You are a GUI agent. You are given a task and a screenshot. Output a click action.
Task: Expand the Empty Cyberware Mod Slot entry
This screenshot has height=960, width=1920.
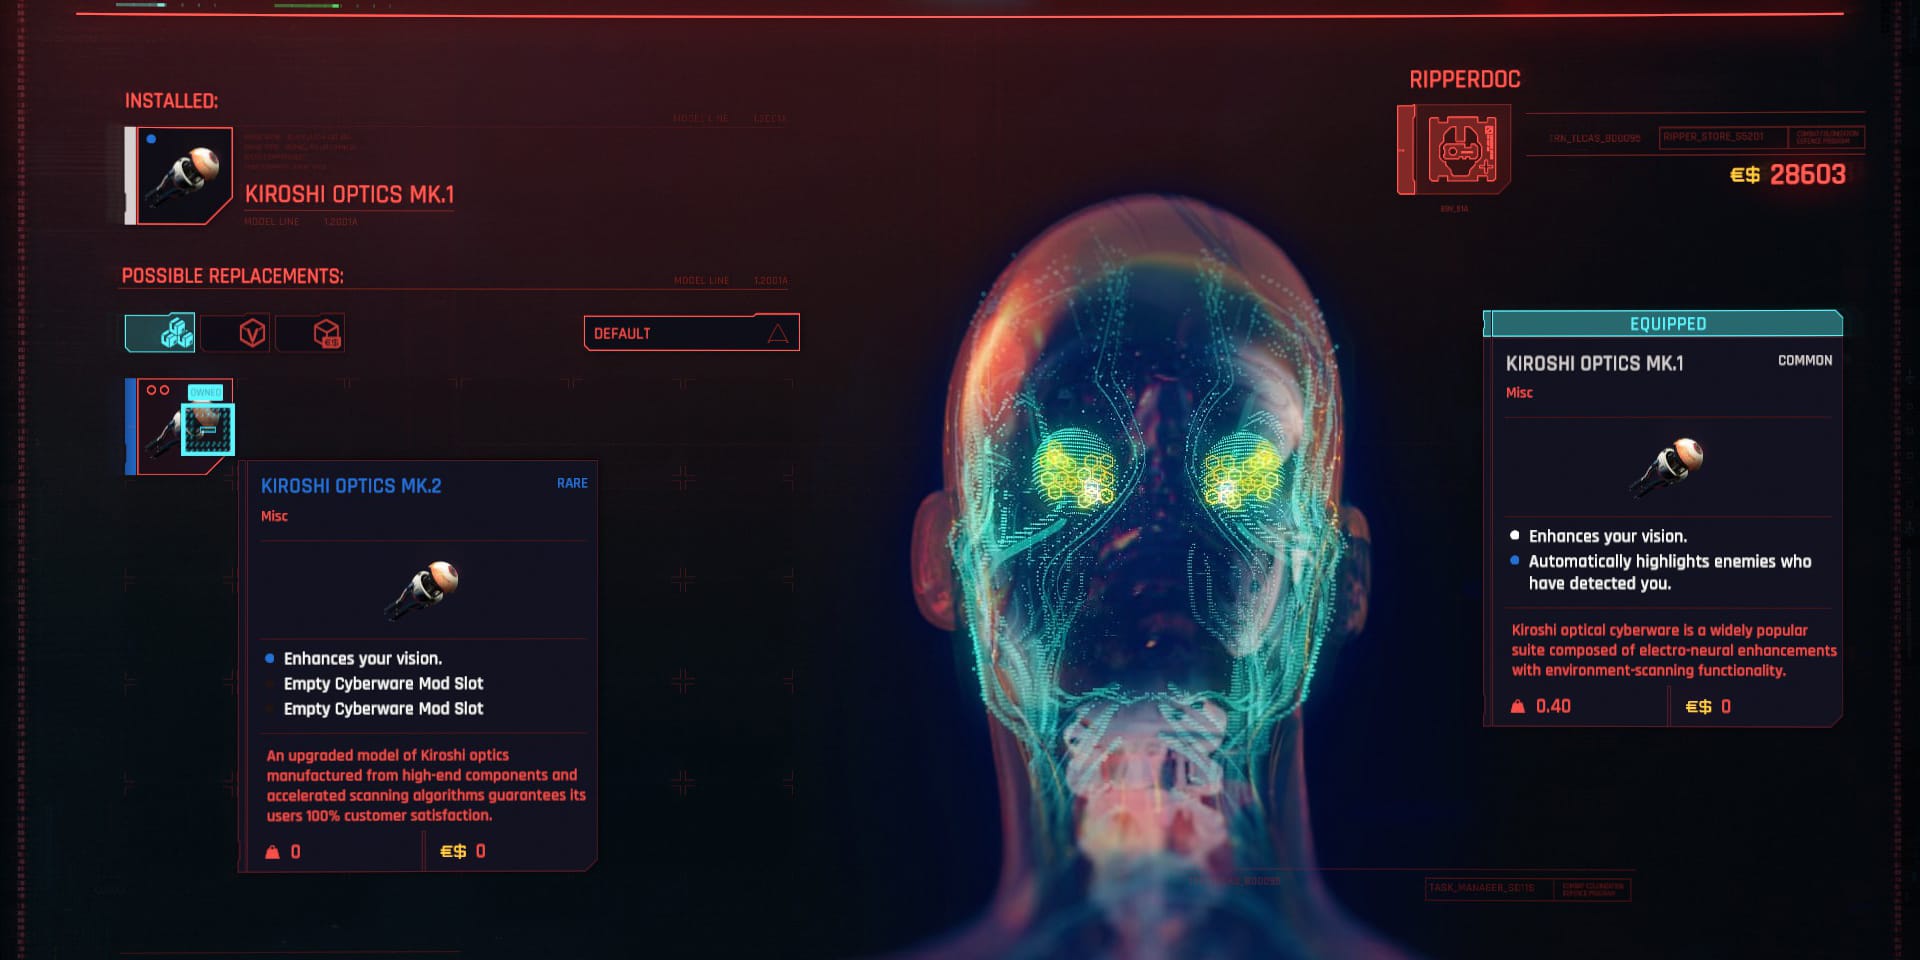[385, 683]
